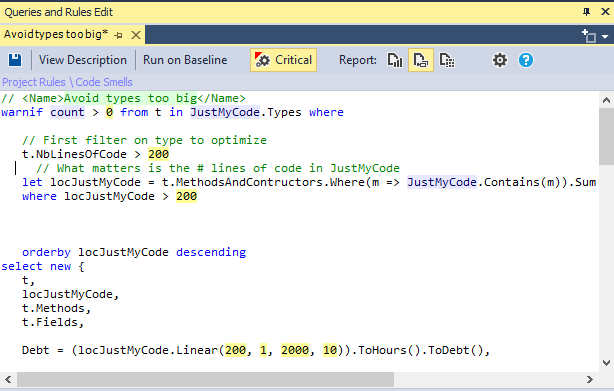Click the 'descending' keyword
Image resolution: width=614 pixels, height=391 pixels.
coord(211,252)
